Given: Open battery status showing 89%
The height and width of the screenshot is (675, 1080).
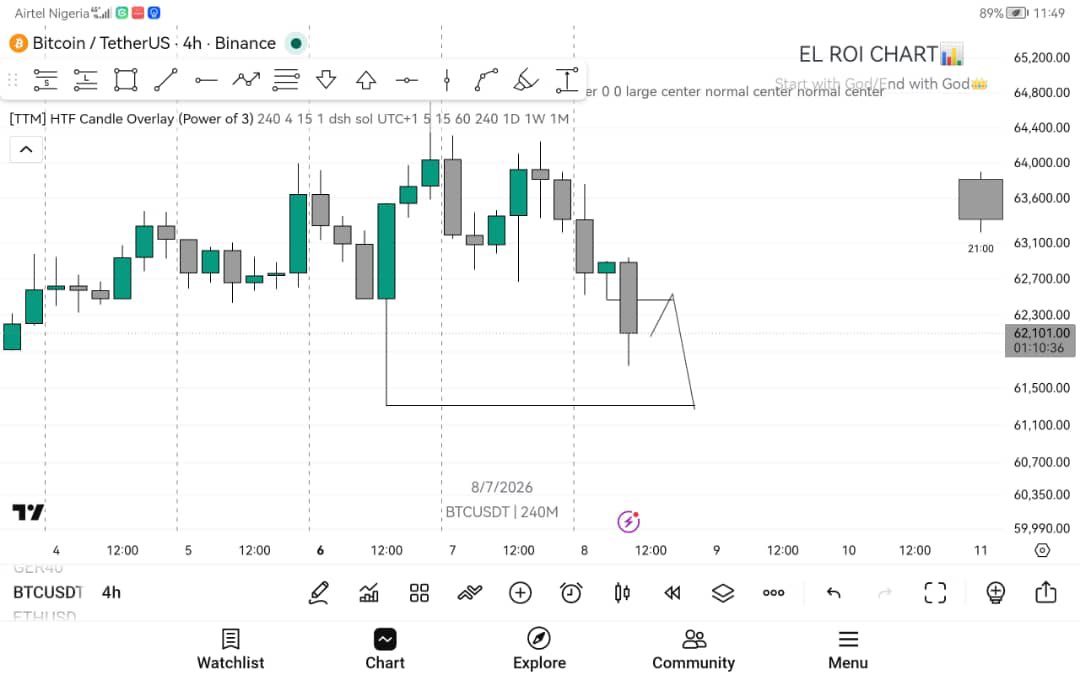Looking at the screenshot, I should [x=1003, y=13].
